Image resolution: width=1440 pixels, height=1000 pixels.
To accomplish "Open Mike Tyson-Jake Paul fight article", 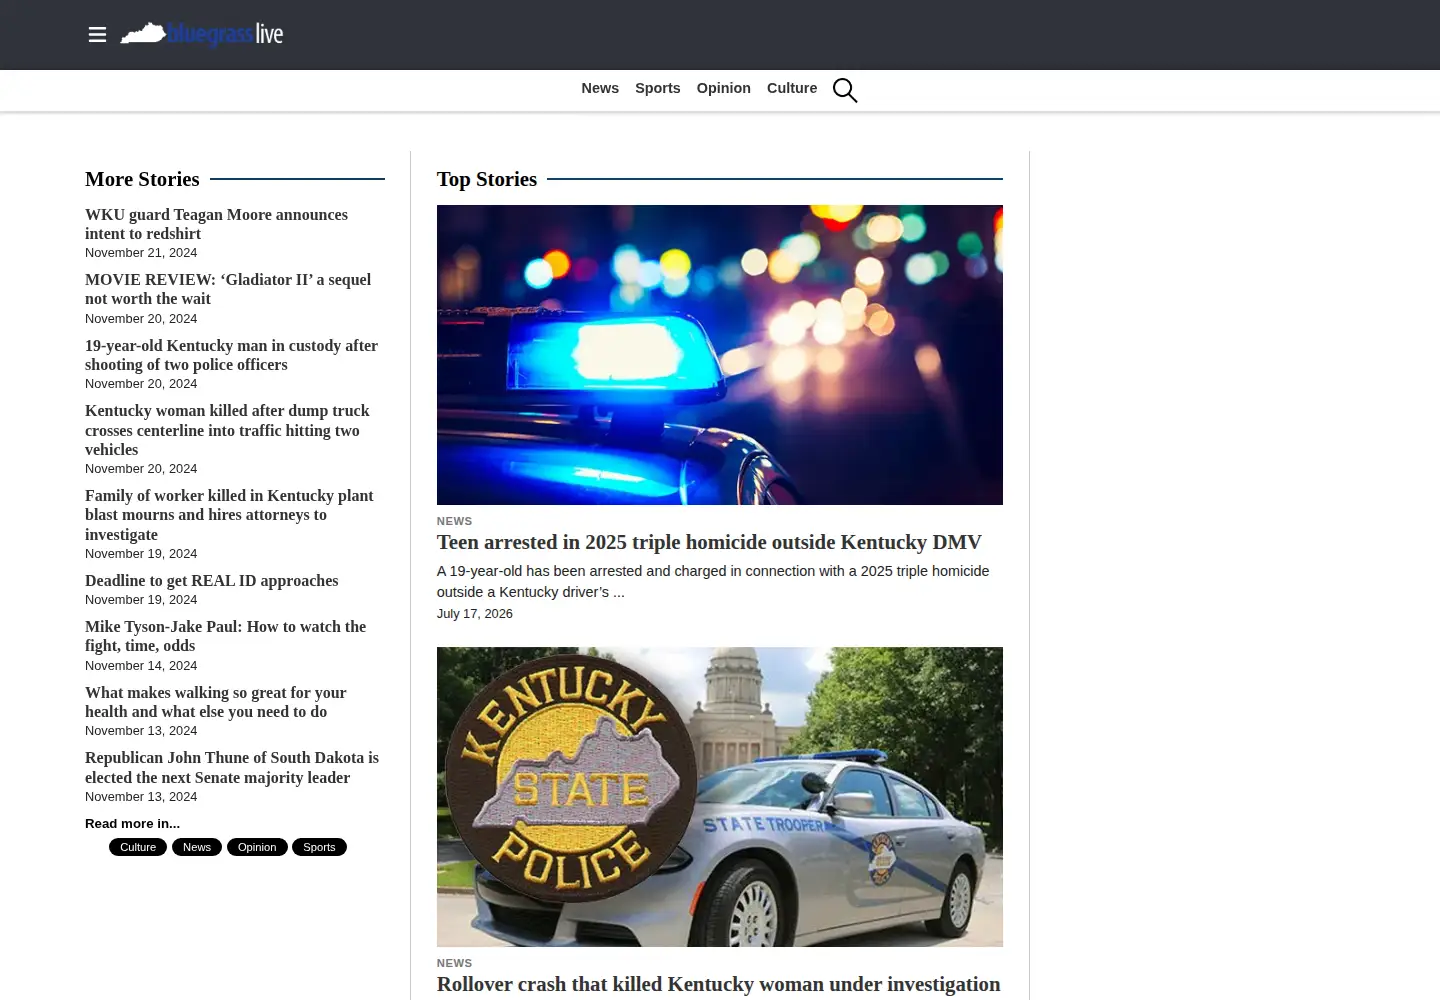I will (x=225, y=636).
